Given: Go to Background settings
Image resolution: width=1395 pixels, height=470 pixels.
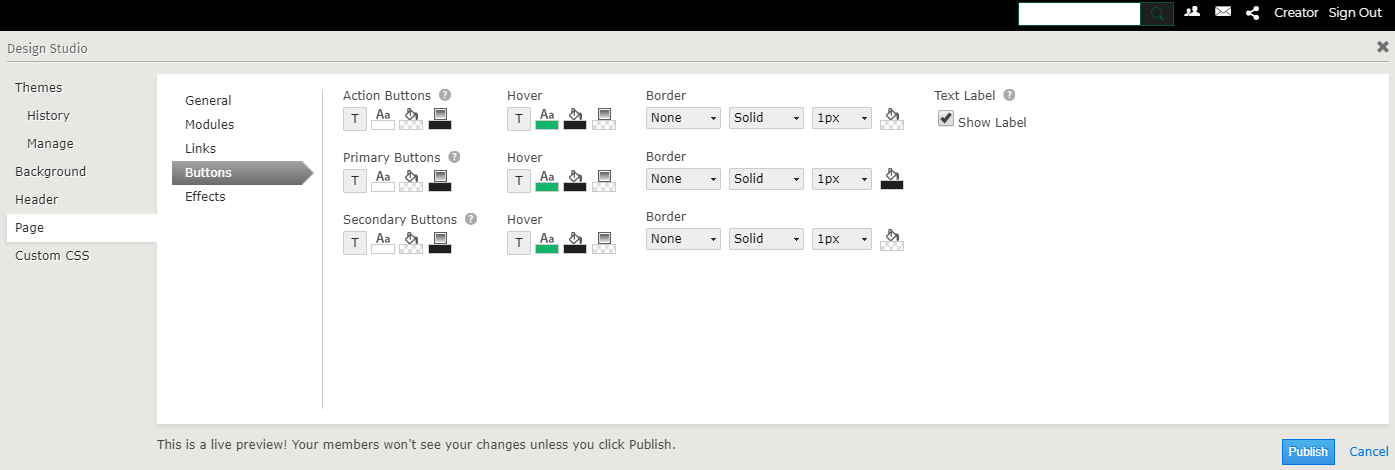Looking at the screenshot, I should tap(50, 172).
